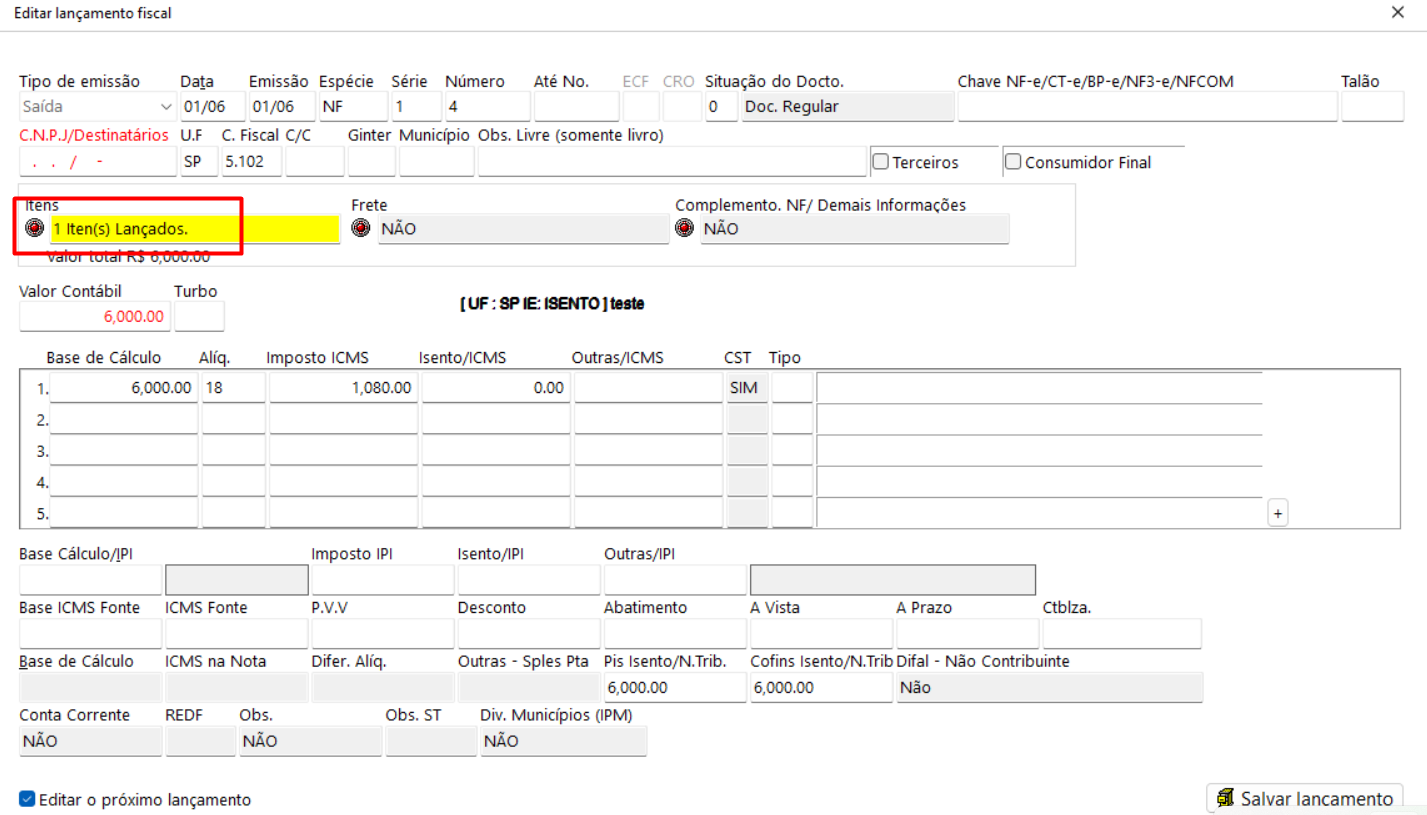This screenshot has width=1427, height=815.
Task: Click the Pis Isento/N.Trib. field
Action: click(675, 688)
